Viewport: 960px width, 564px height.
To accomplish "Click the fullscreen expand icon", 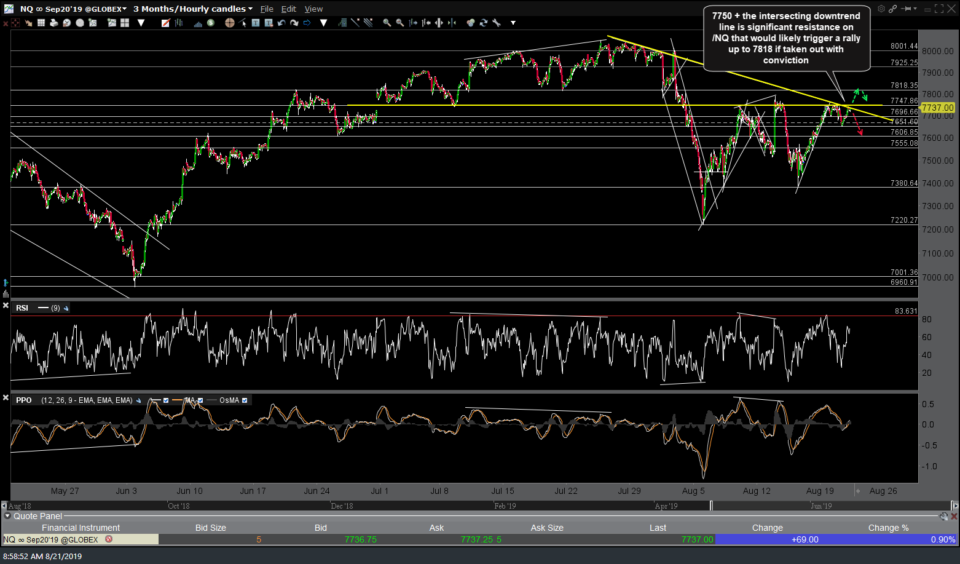I will point(939,9).
